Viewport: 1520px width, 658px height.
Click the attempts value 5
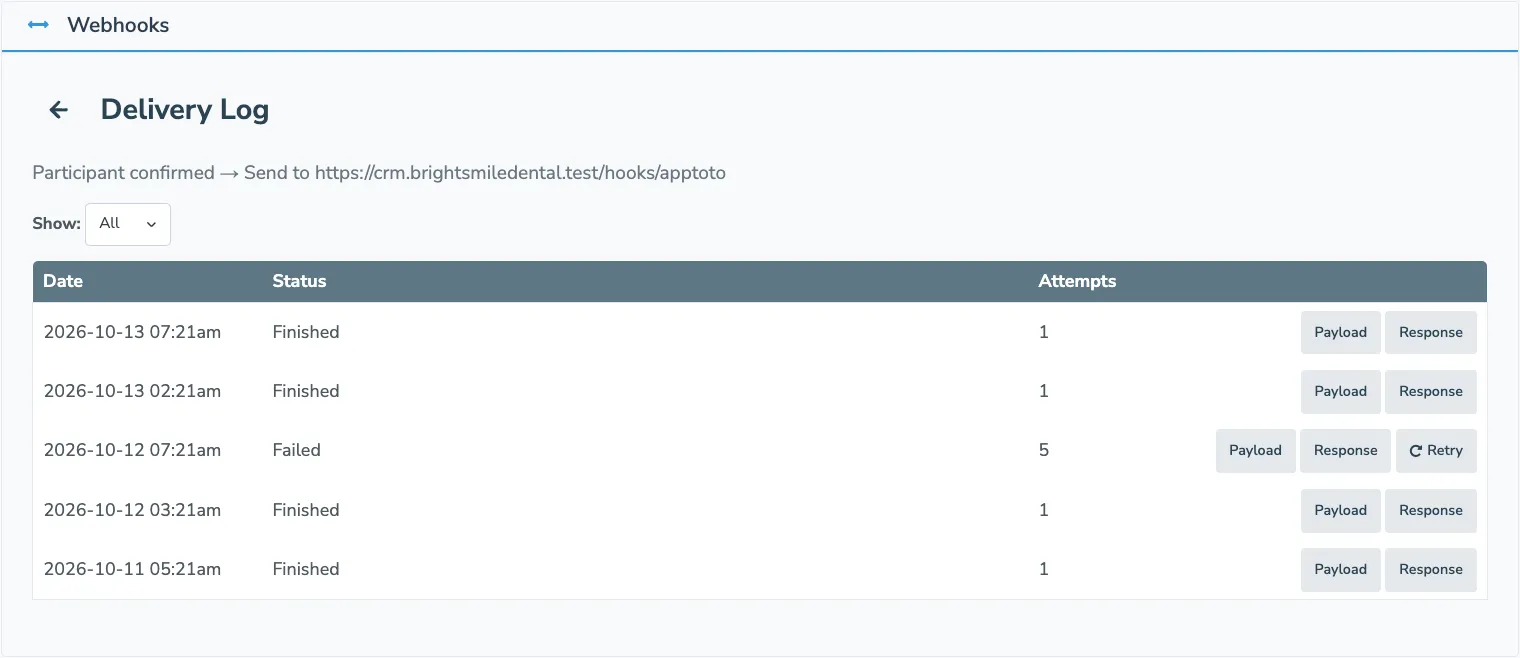1044,450
